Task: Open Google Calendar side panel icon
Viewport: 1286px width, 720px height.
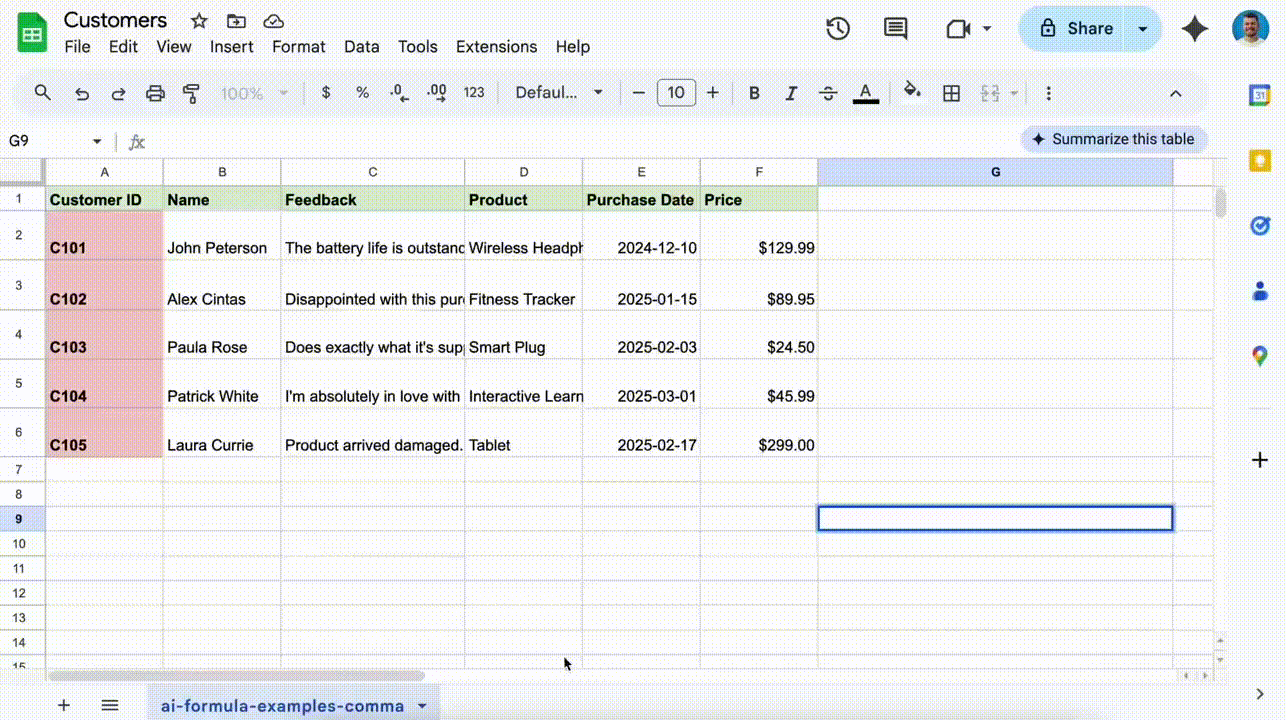Action: (1259, 95)
